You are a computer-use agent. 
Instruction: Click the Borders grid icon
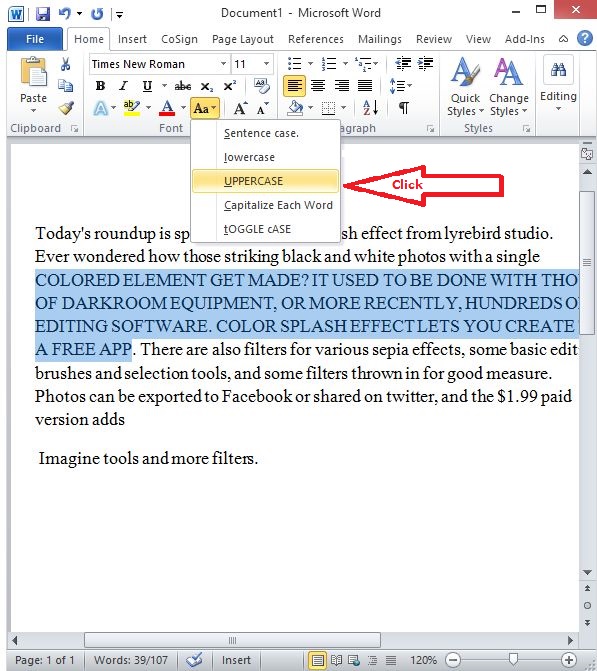tap(328, 108)
